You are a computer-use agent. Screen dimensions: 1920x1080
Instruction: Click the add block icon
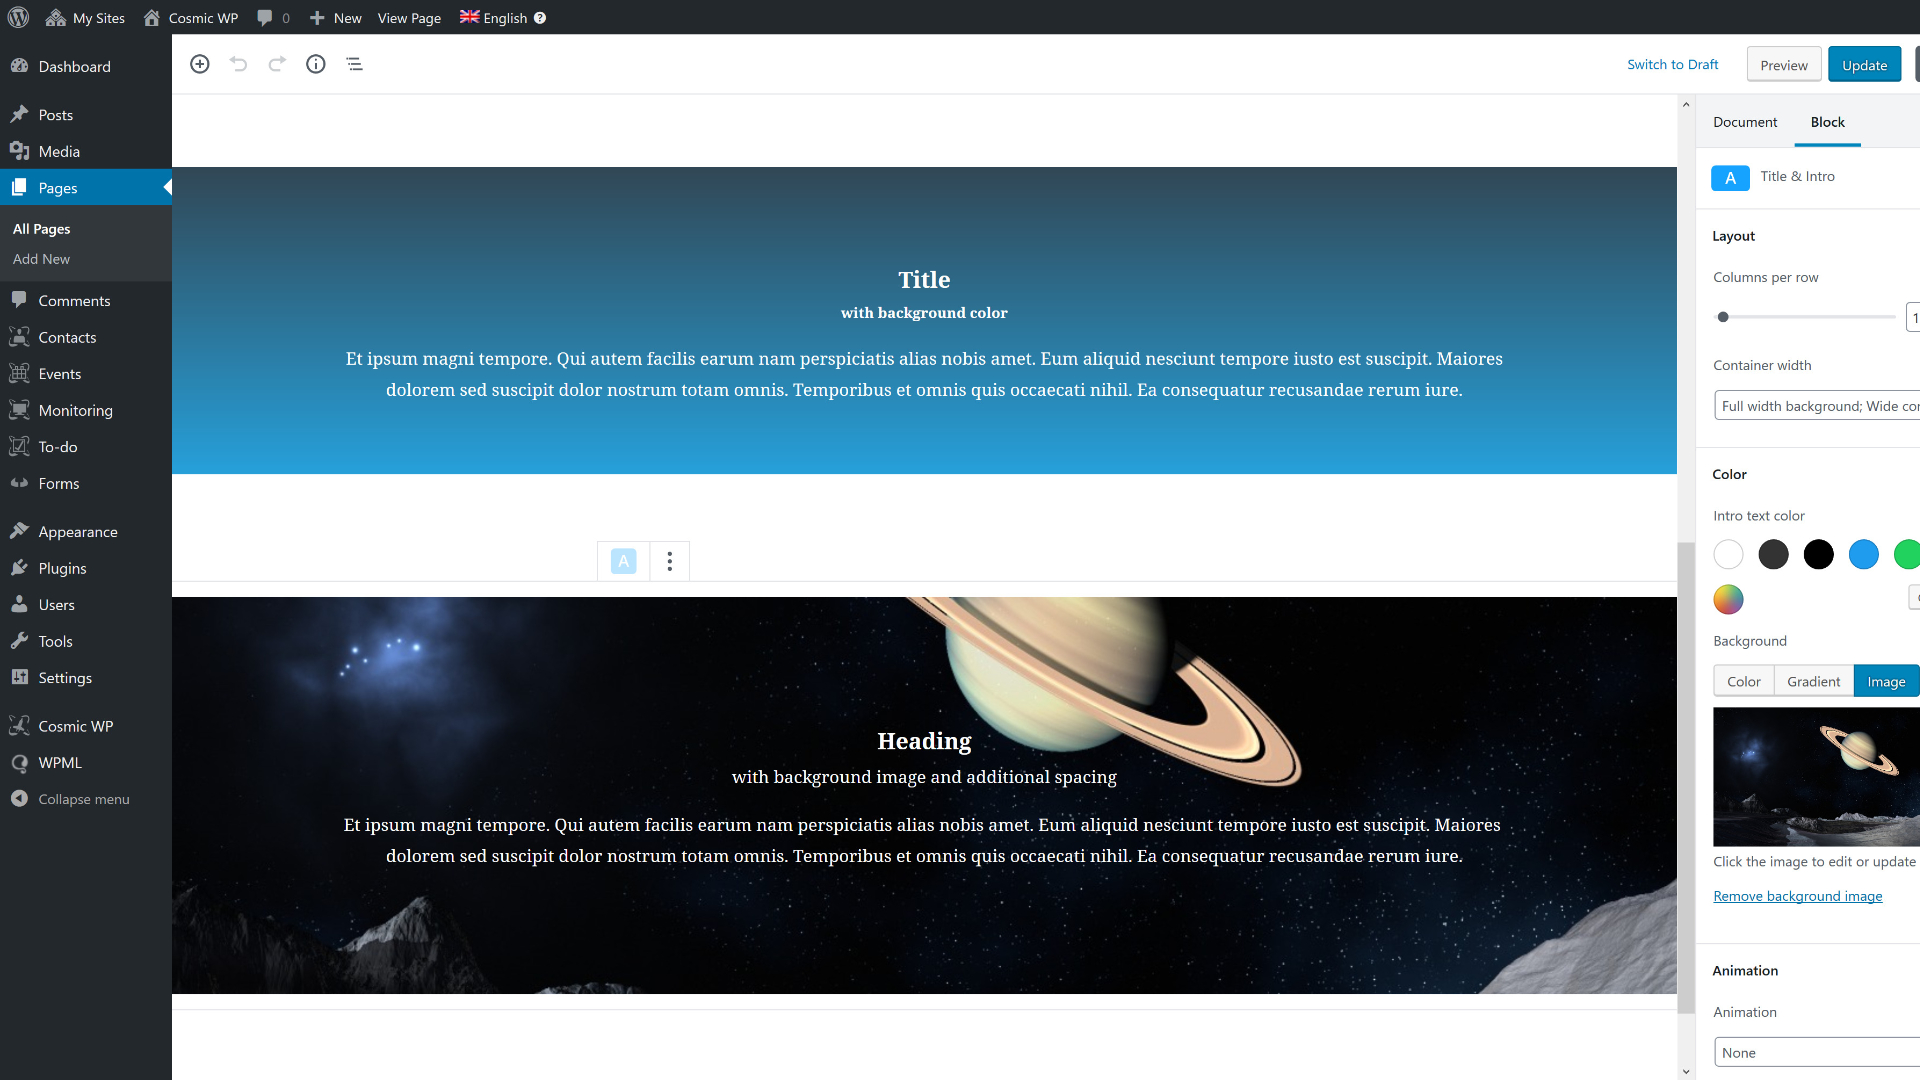(200, 63)
